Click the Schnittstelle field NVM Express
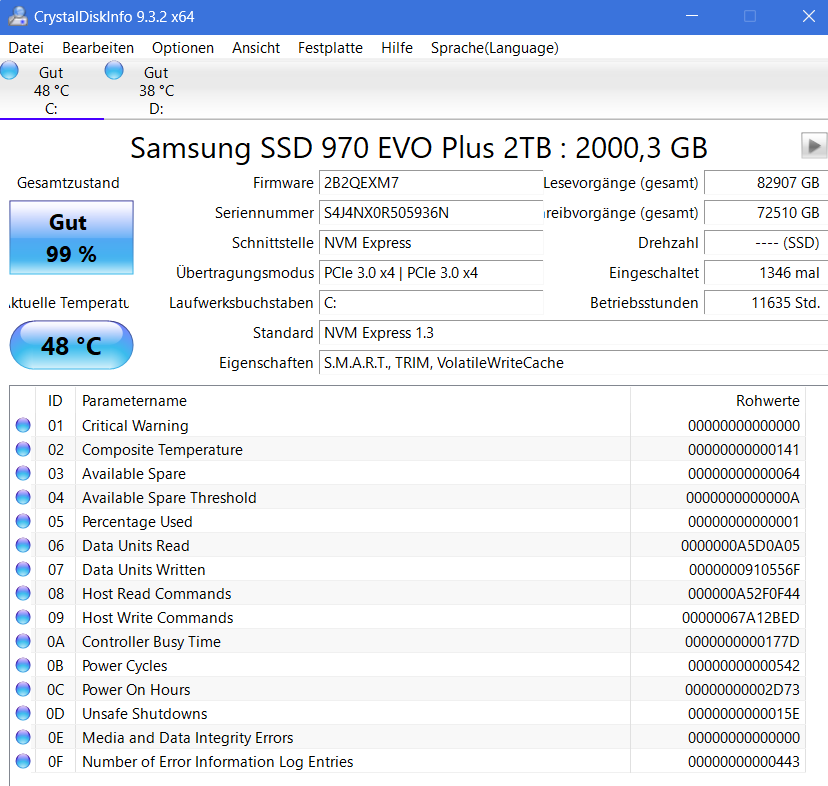This screenshot has height=786, width=828. [x=431, y=243]
